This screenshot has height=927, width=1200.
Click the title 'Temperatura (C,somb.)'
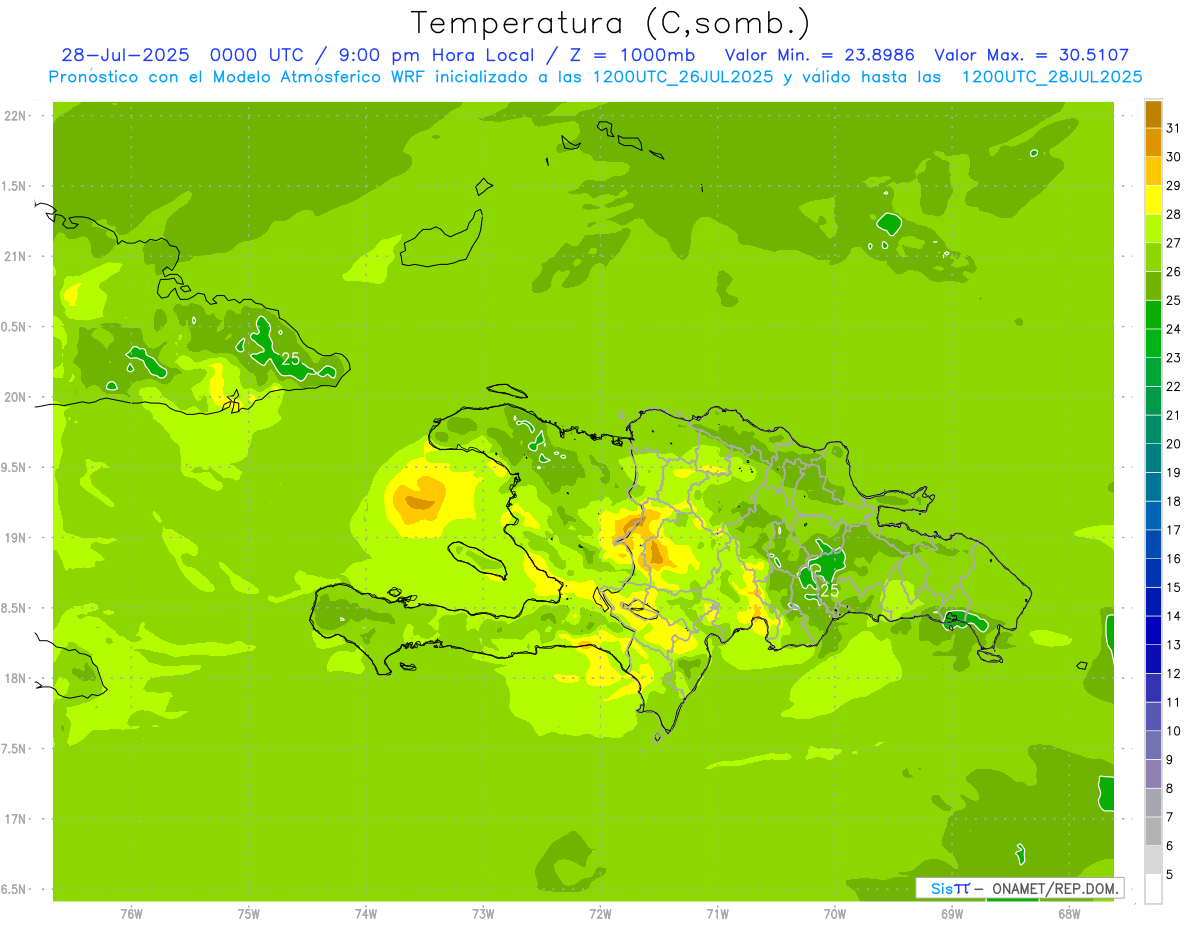610,23
